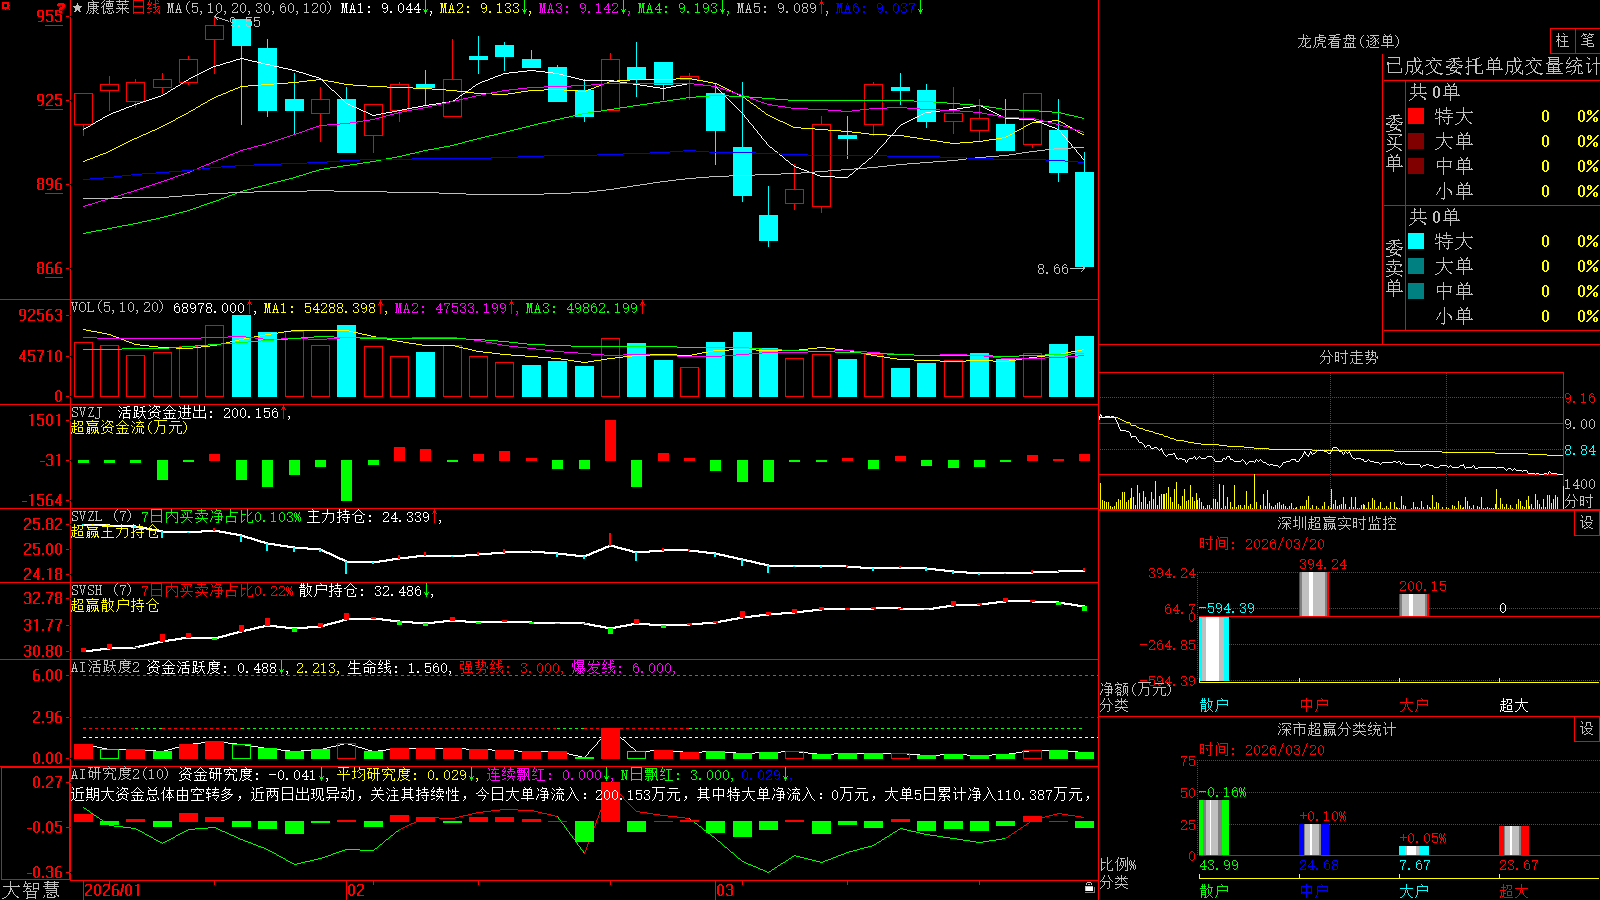This screenshot has width=1600, height=900.
Task: Click the 超赢资金流(万元) label
Action: click(129, 427)
